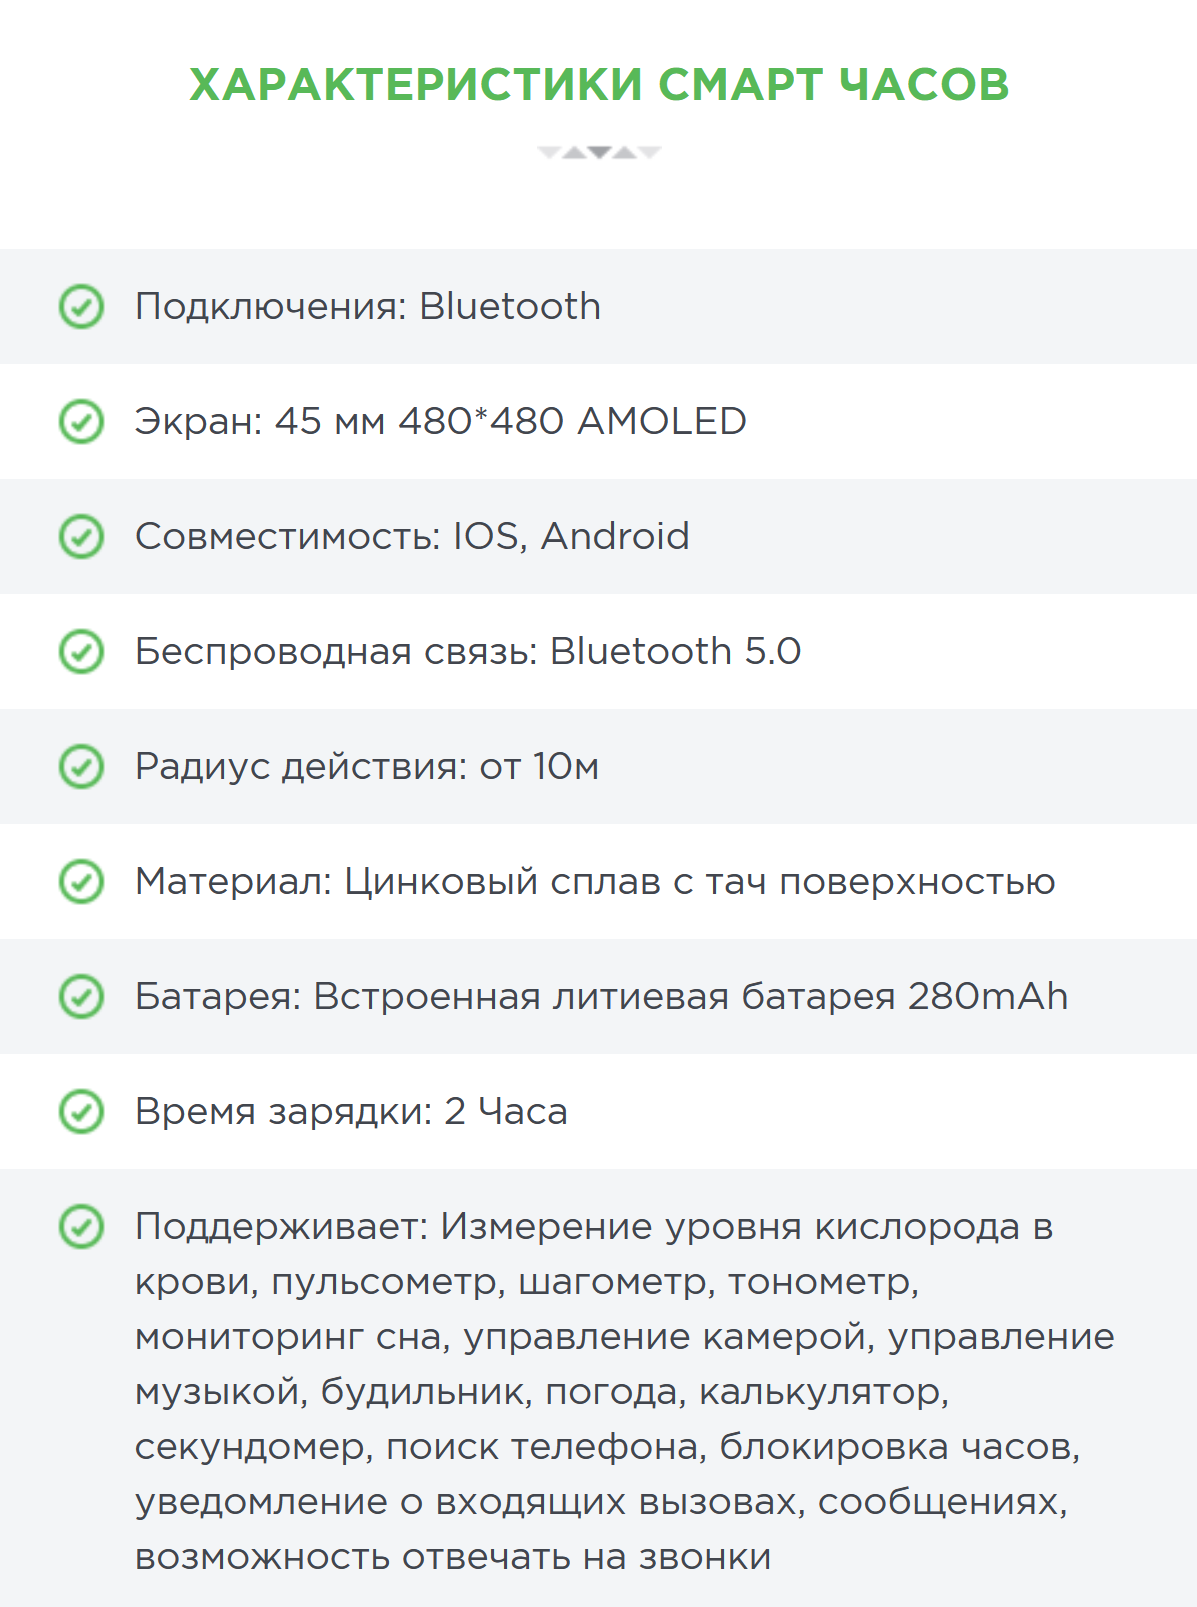The width and height of the screenshot is (1197, 1607).
Task: Click the checkmark icon beside Поддерживает list
Action: coord(82,1227)
